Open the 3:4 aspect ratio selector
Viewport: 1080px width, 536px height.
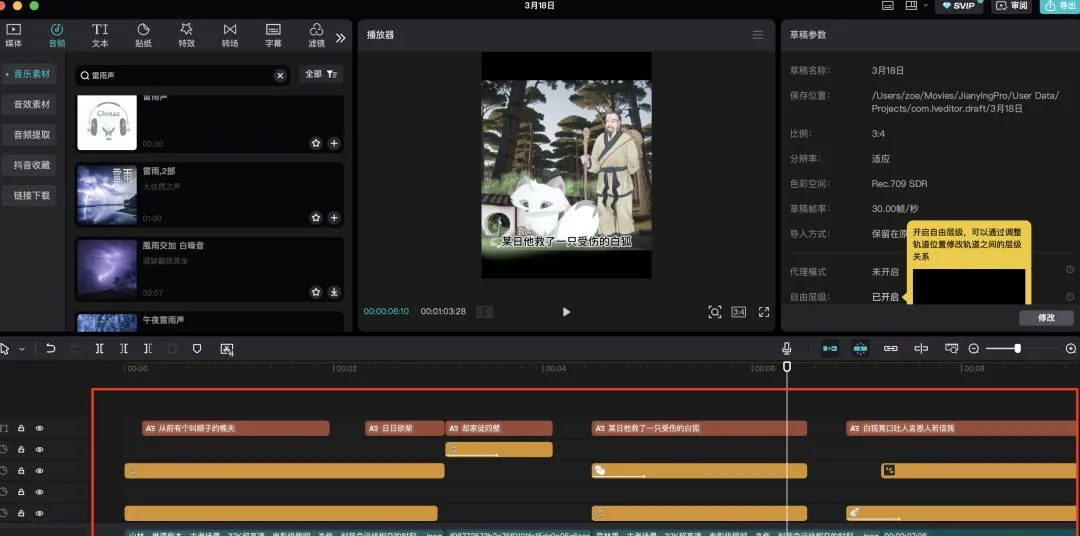click(738, 312)
